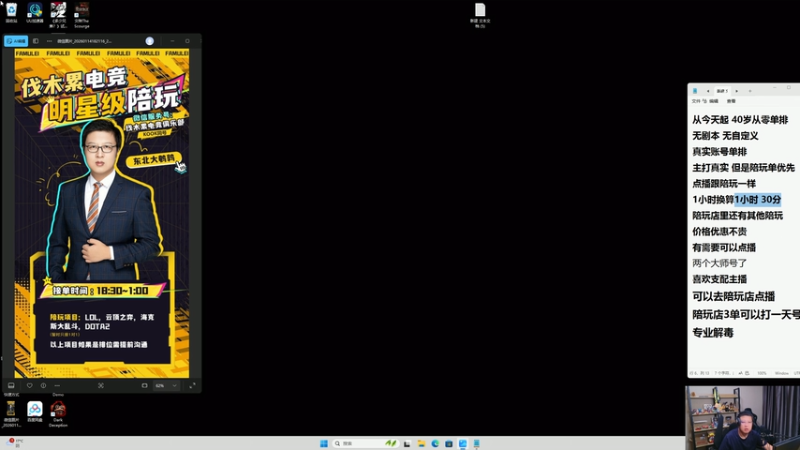
Task: Click the poster image in Photos viewer
Action: pyautogui.click(x=102, y=213)
